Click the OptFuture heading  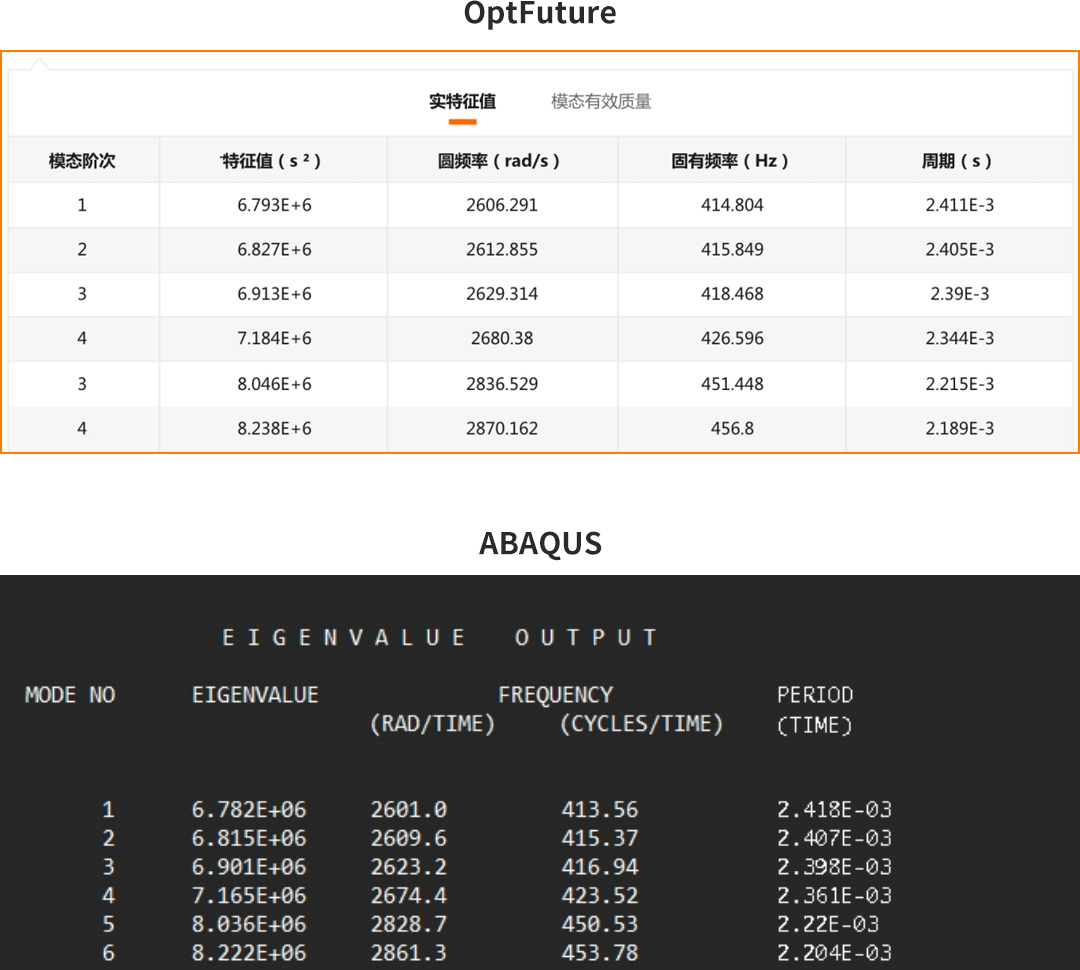point(540,13)
